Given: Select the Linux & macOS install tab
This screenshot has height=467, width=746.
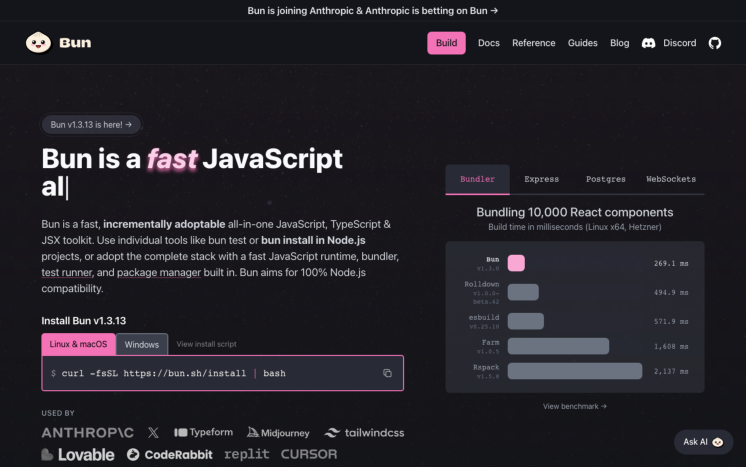Looking at the screenshot, I should (x=78, y=344).
